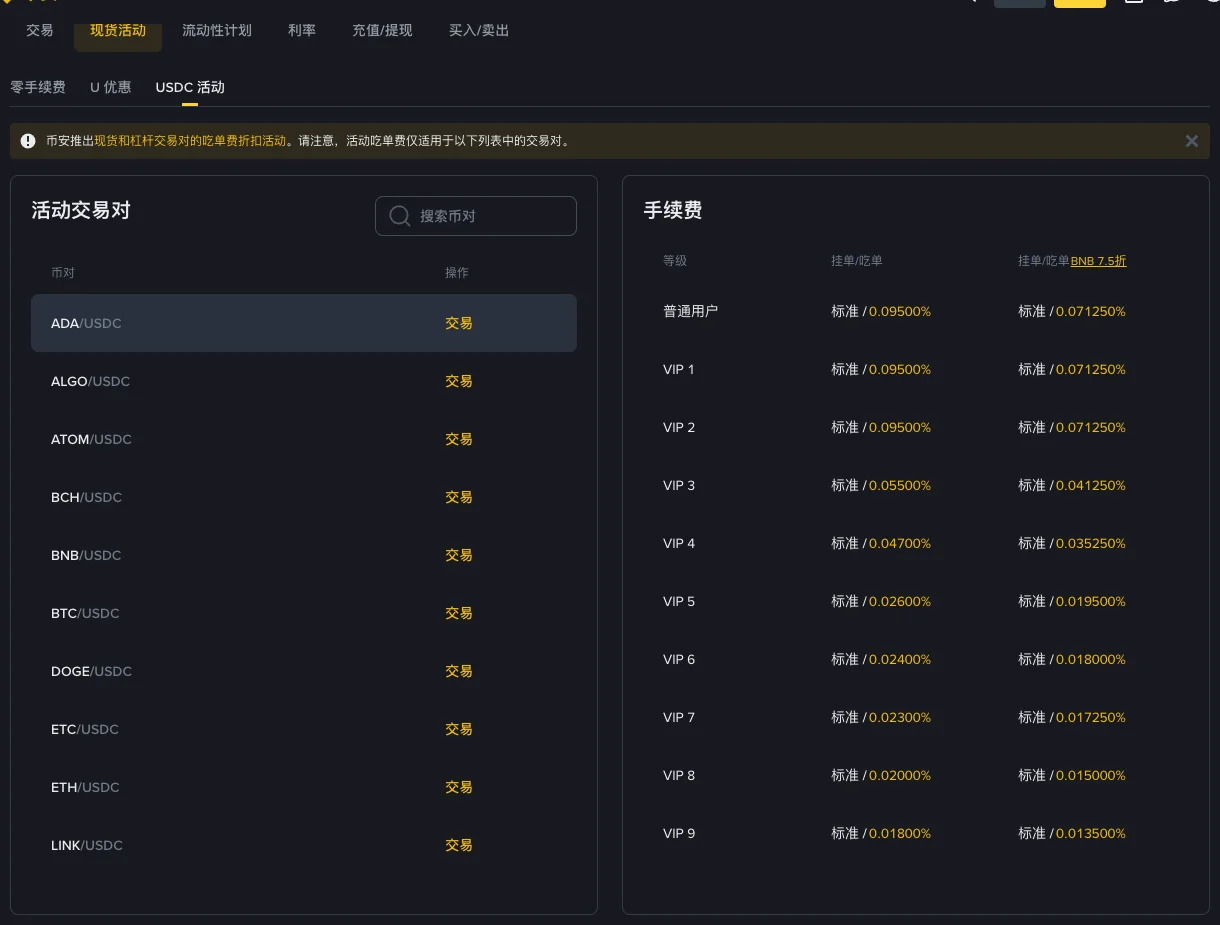
Task: Click VIP 9 fee 标准 / 0.01800%
Action: 881,833
